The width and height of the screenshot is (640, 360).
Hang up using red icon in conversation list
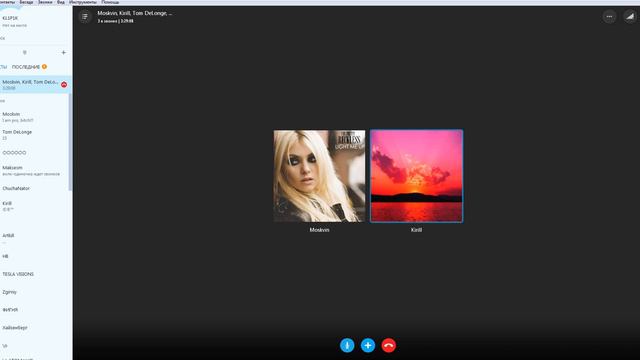[x=64, y=84]
